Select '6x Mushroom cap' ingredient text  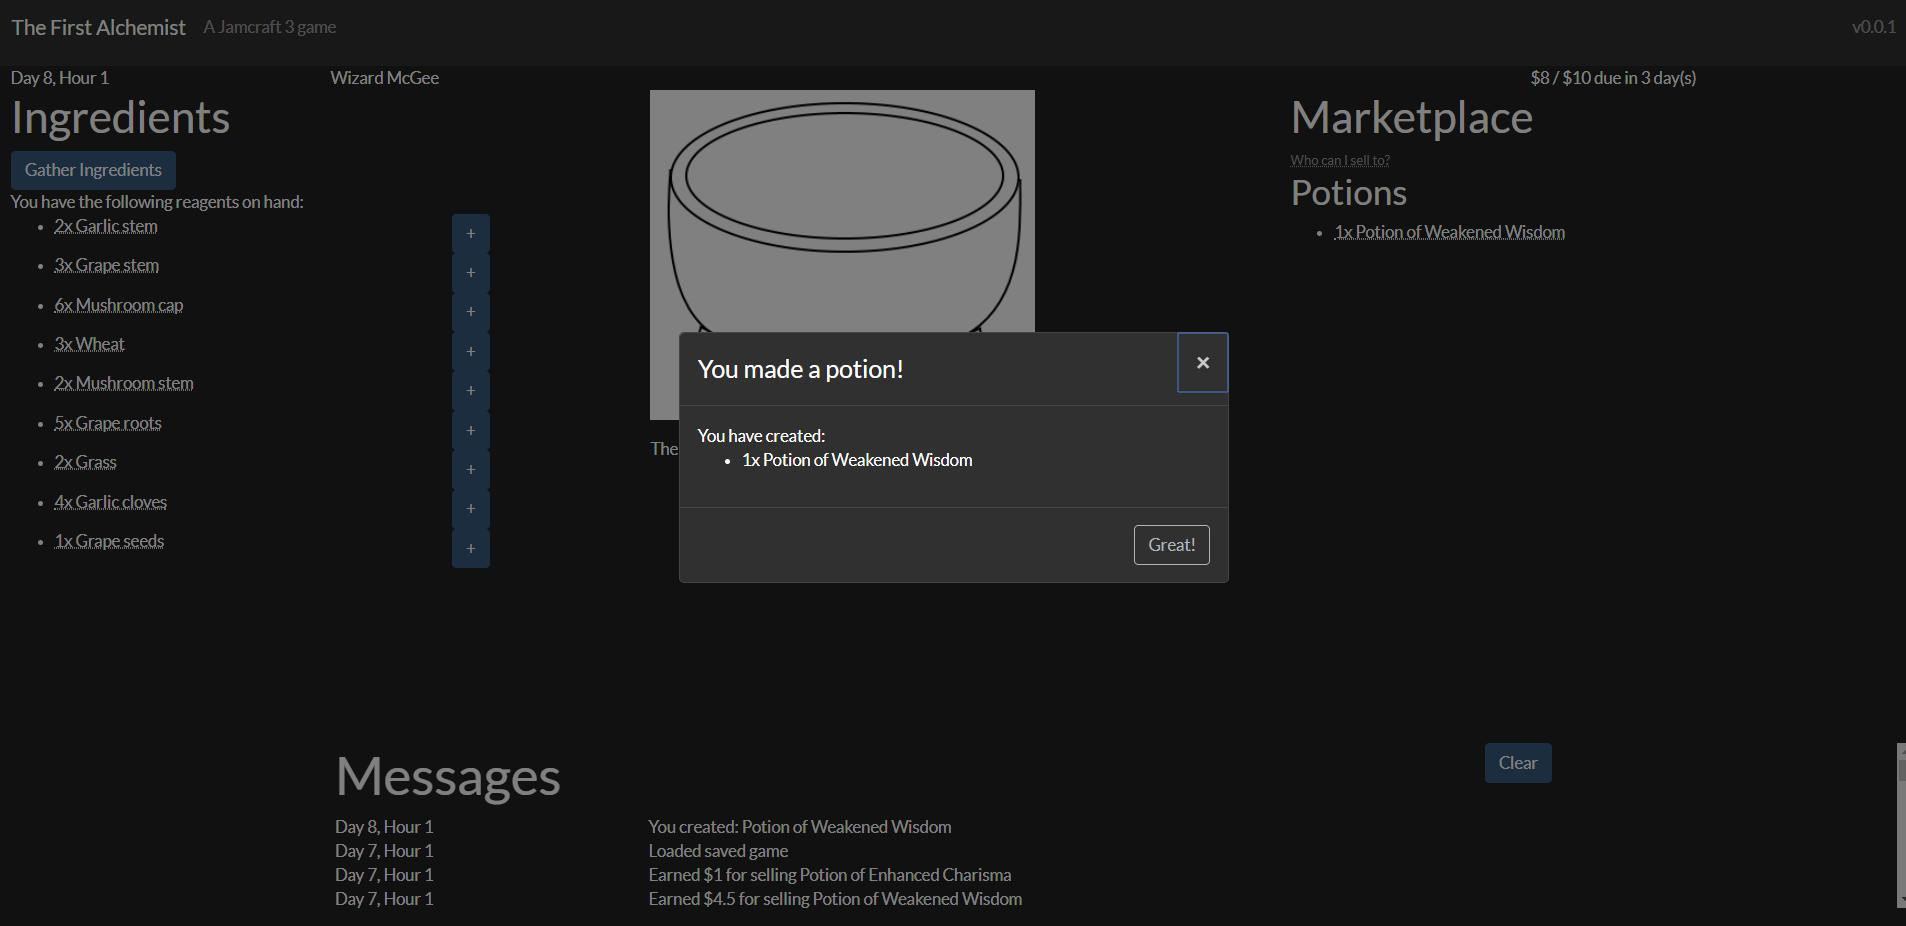pyautogui.click(x=118, y=305)
